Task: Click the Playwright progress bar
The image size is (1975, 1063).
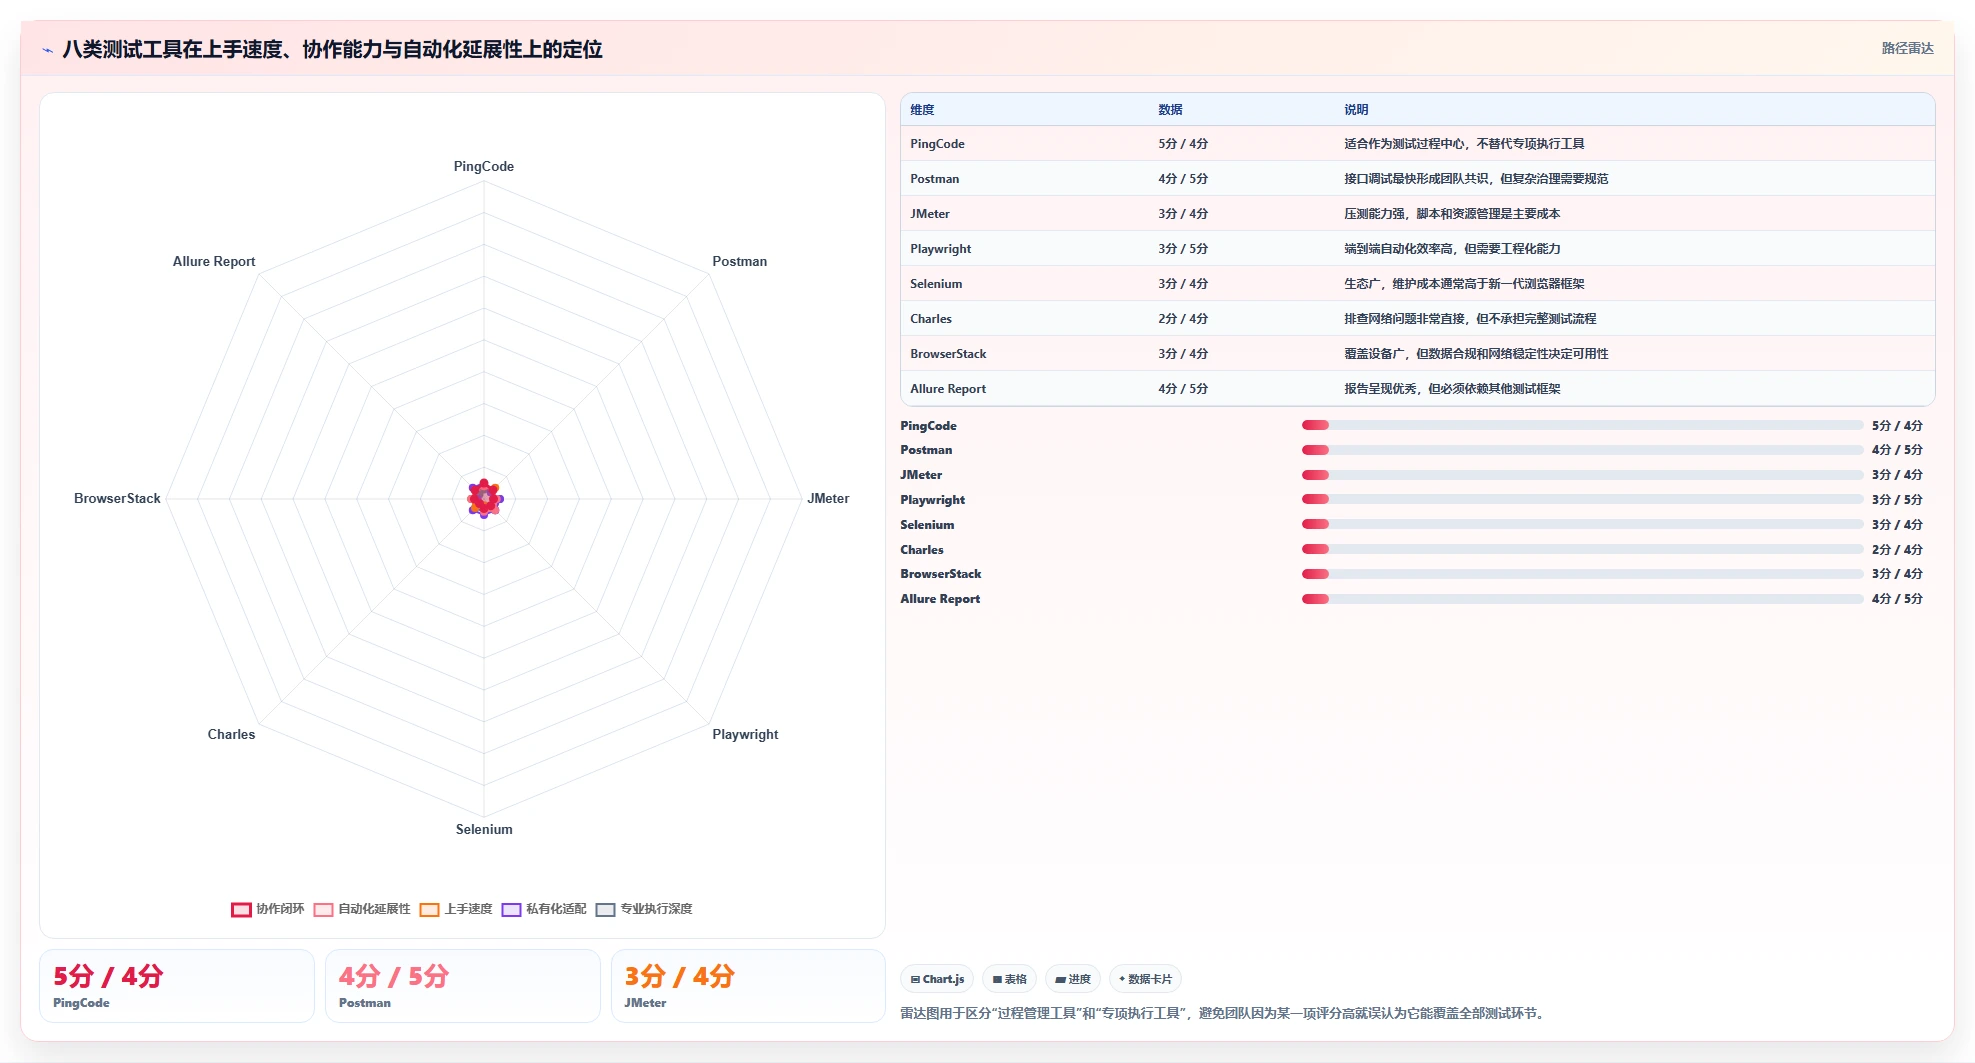Action: click(x=1582, y=499)
